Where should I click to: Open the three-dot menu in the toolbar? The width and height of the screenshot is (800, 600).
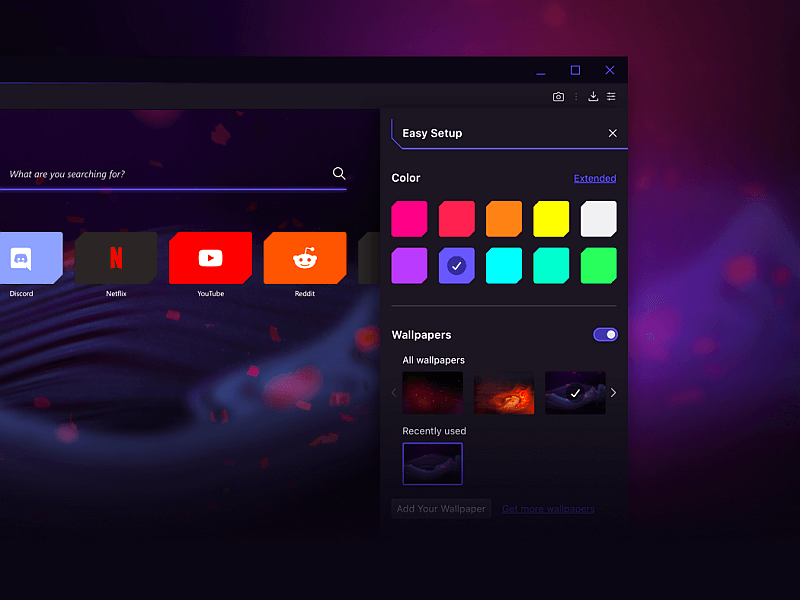tap(576, 97)
